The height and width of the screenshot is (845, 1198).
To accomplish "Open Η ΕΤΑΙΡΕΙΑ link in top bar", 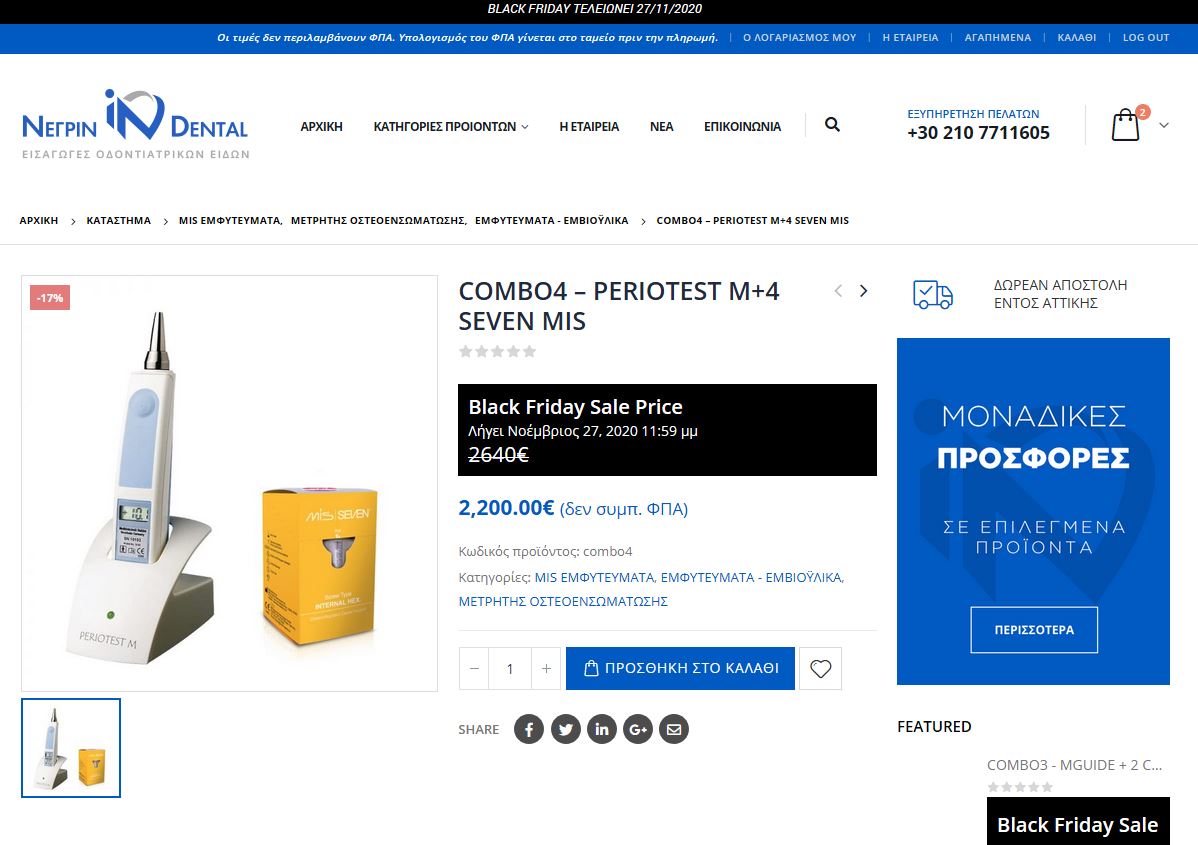I will [x=910, y=37].
